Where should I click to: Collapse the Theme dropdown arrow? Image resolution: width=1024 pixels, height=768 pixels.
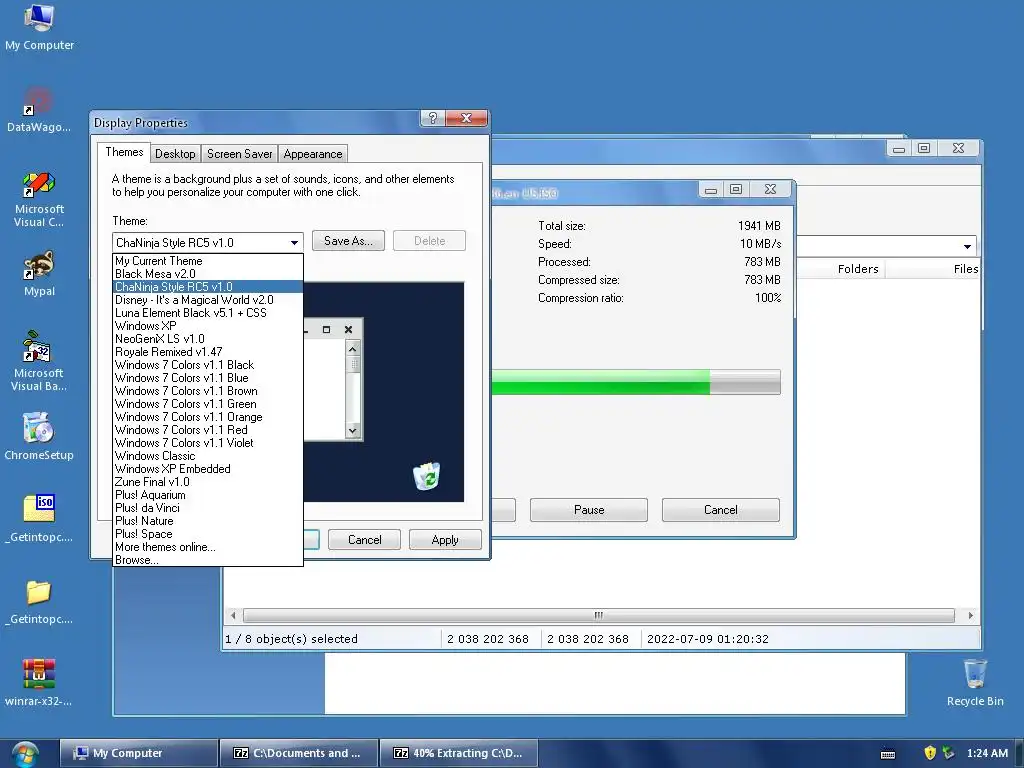click(x=295, y=242)
